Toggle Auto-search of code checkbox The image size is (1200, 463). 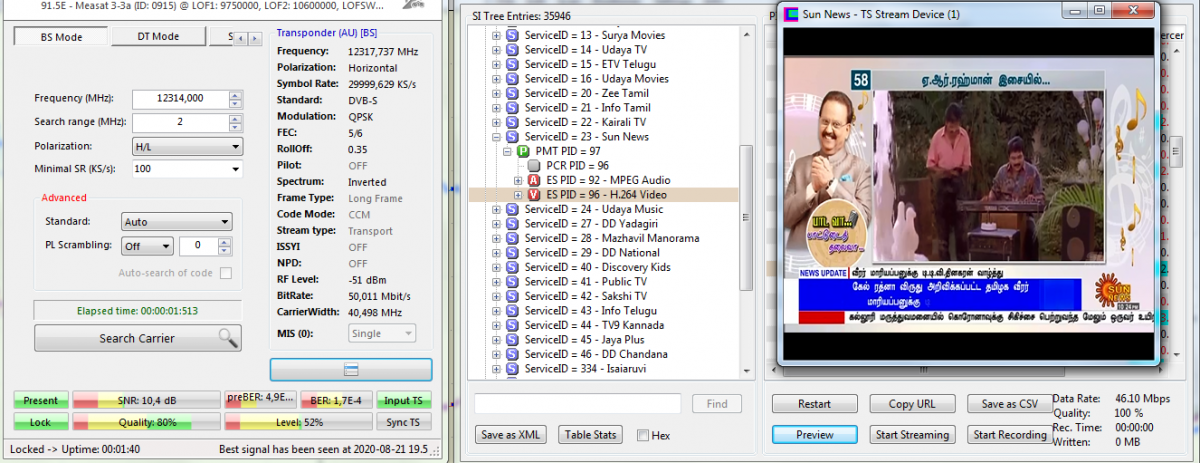[226, 273]
